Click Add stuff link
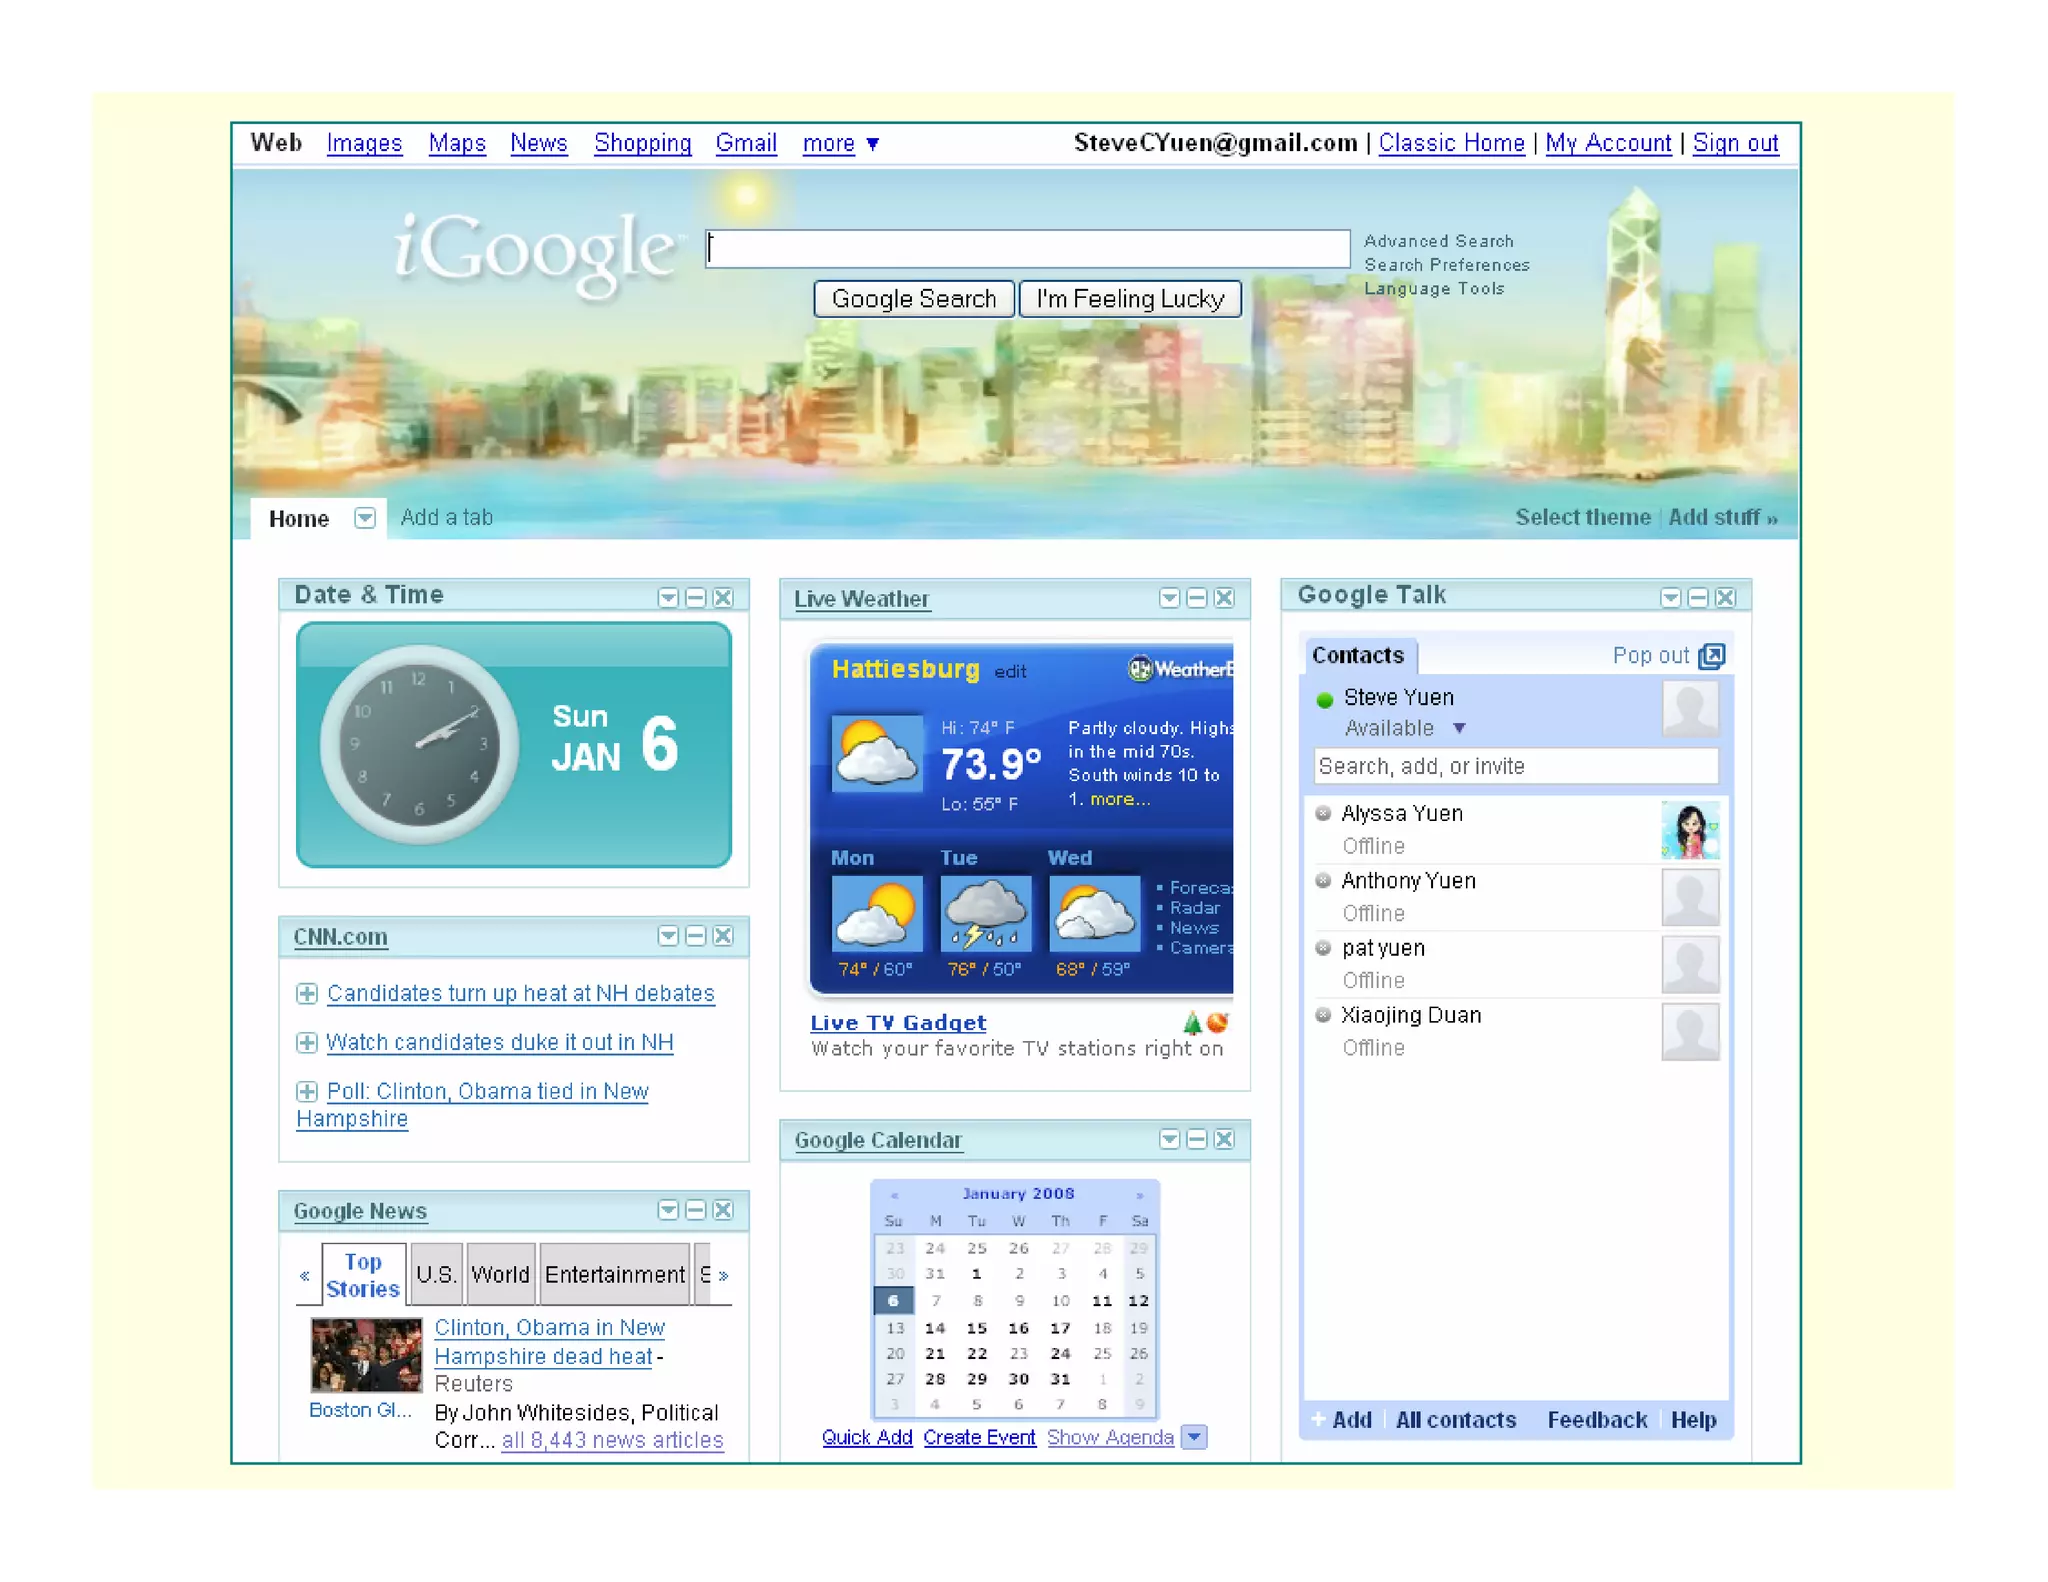Viewport: 2048px width, 1582px height. 1722,518
